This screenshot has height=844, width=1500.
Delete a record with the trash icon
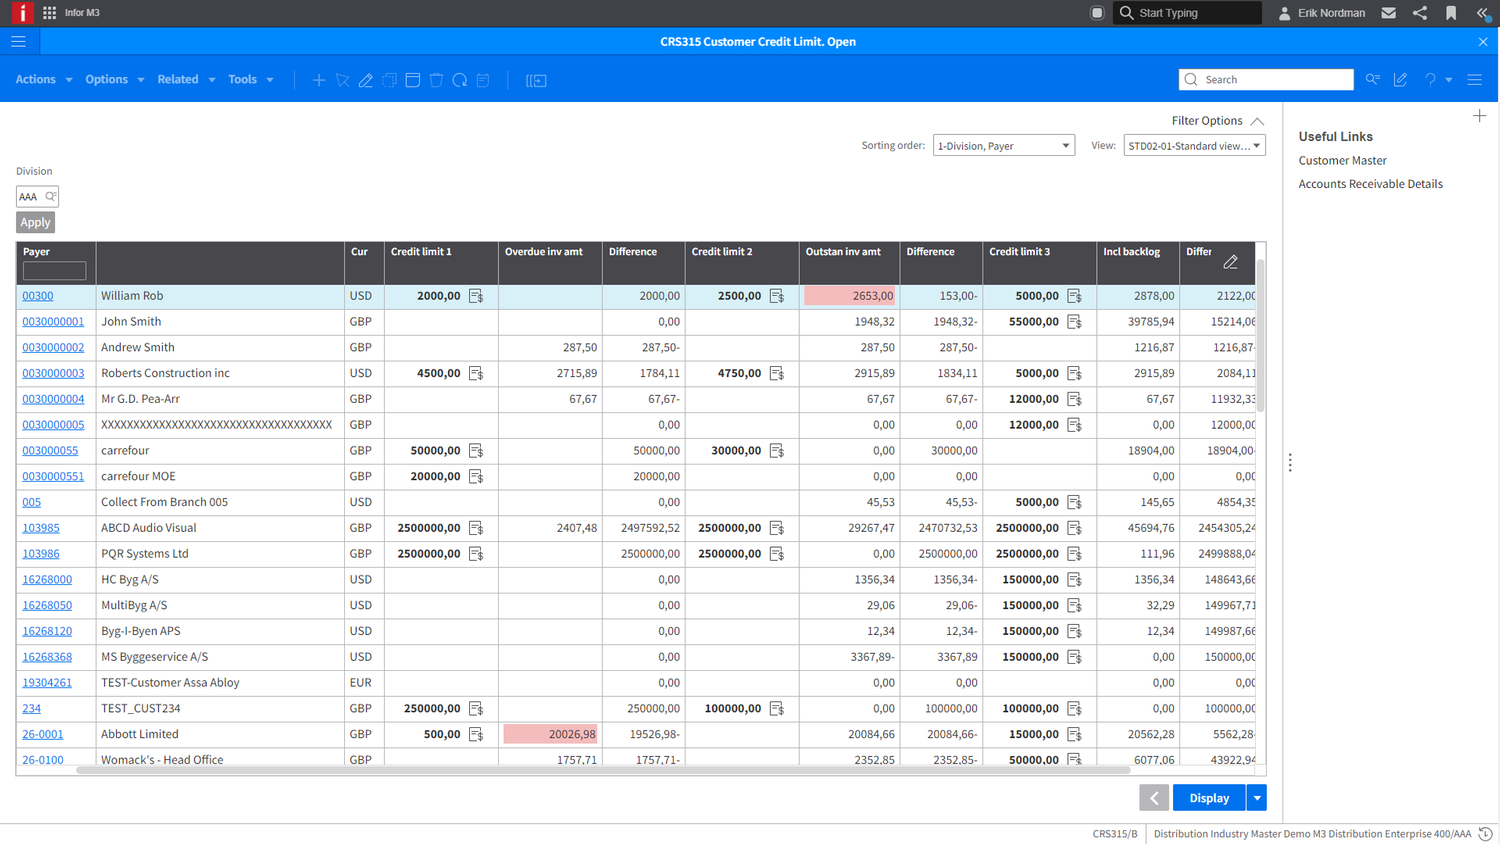click(x=436, y=80)
